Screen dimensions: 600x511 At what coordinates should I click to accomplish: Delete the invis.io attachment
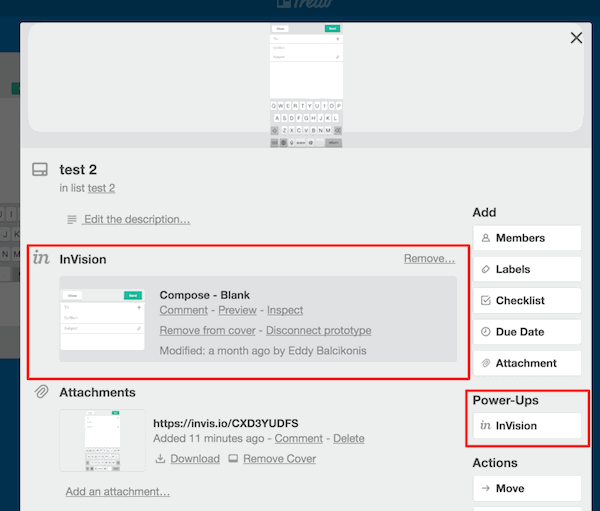349,438
